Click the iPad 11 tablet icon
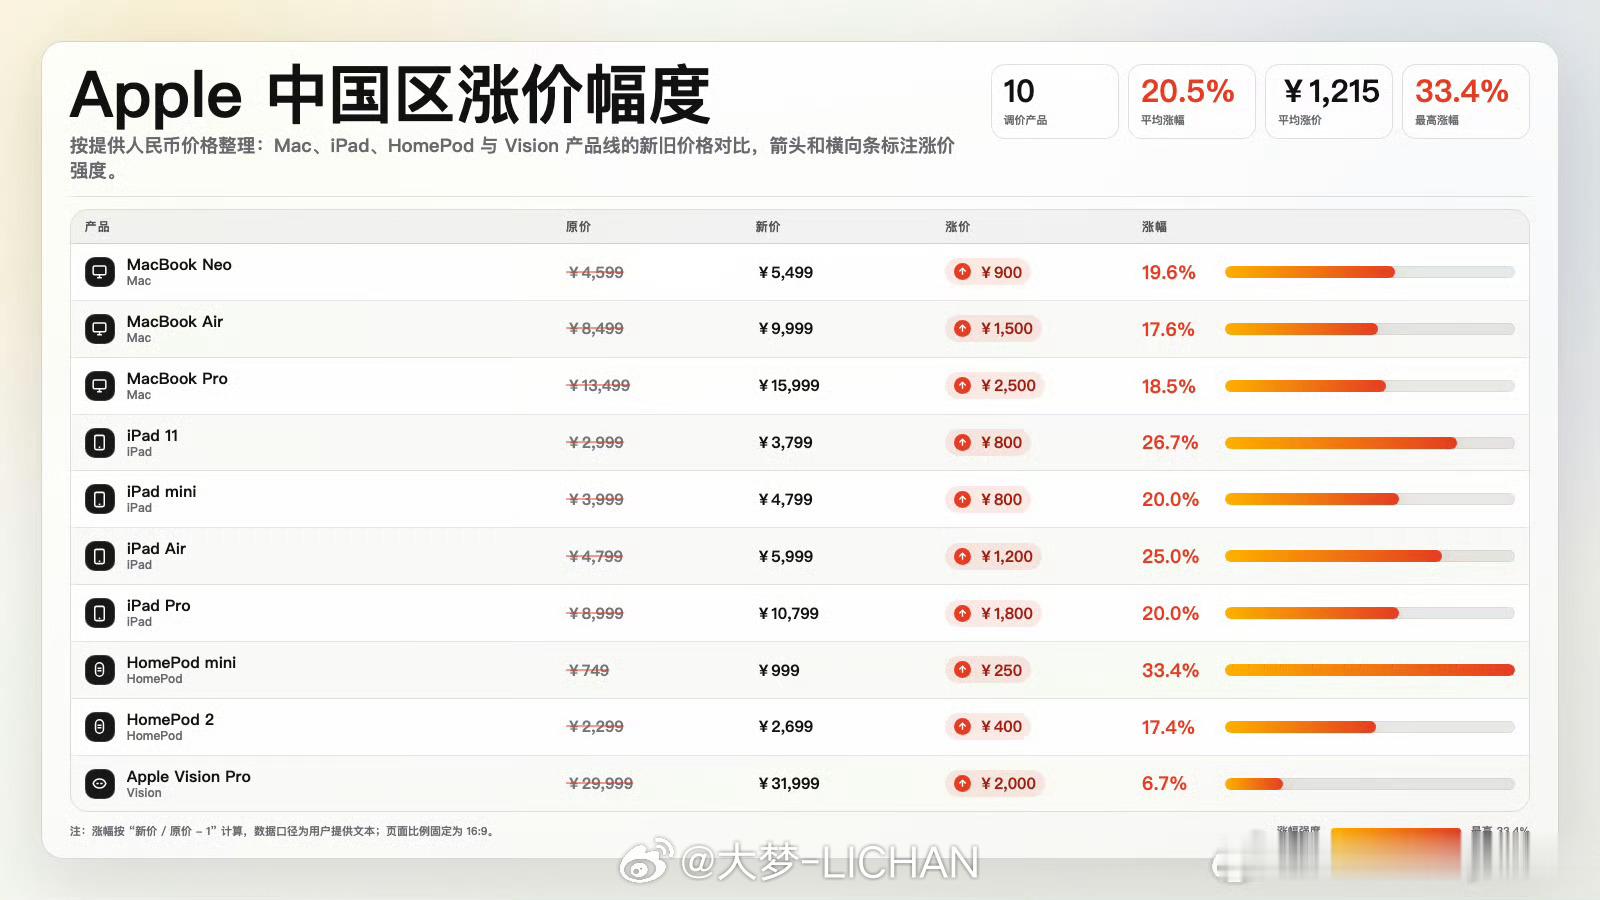Image resolution: width=1600 pixels, height=900 pixels. 100,442
